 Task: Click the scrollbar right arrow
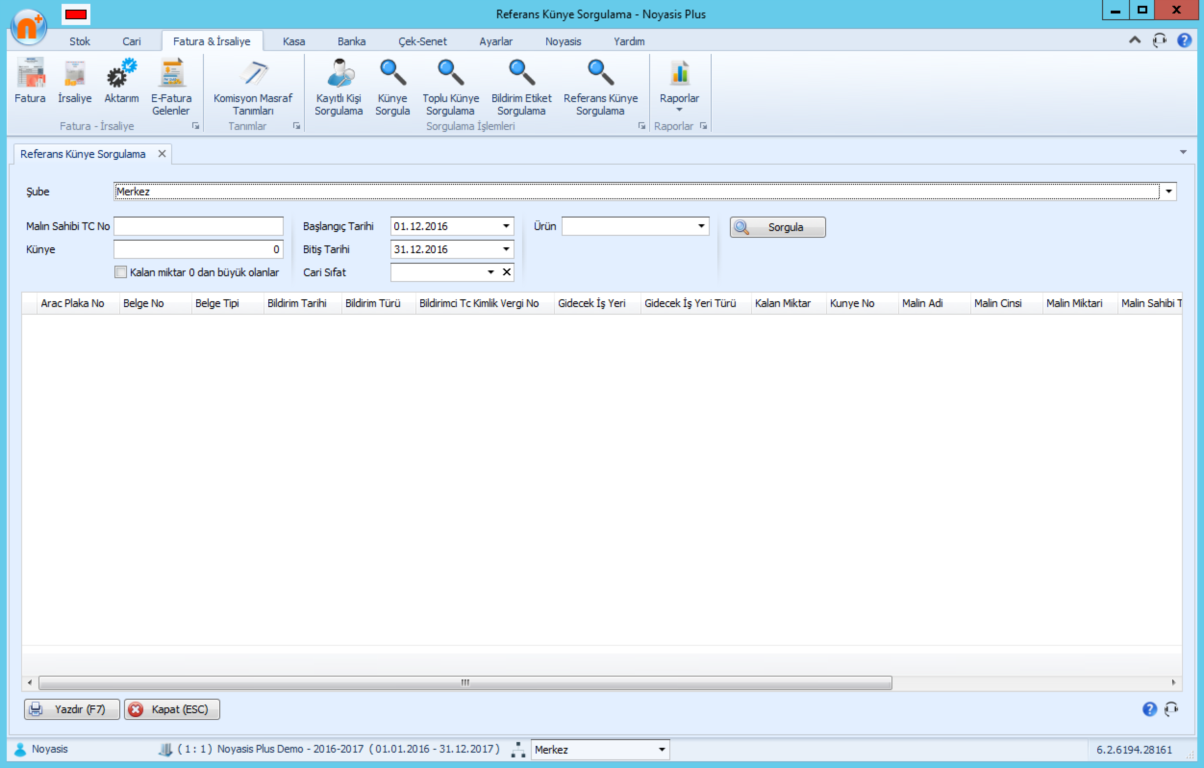coord(1175,683)
